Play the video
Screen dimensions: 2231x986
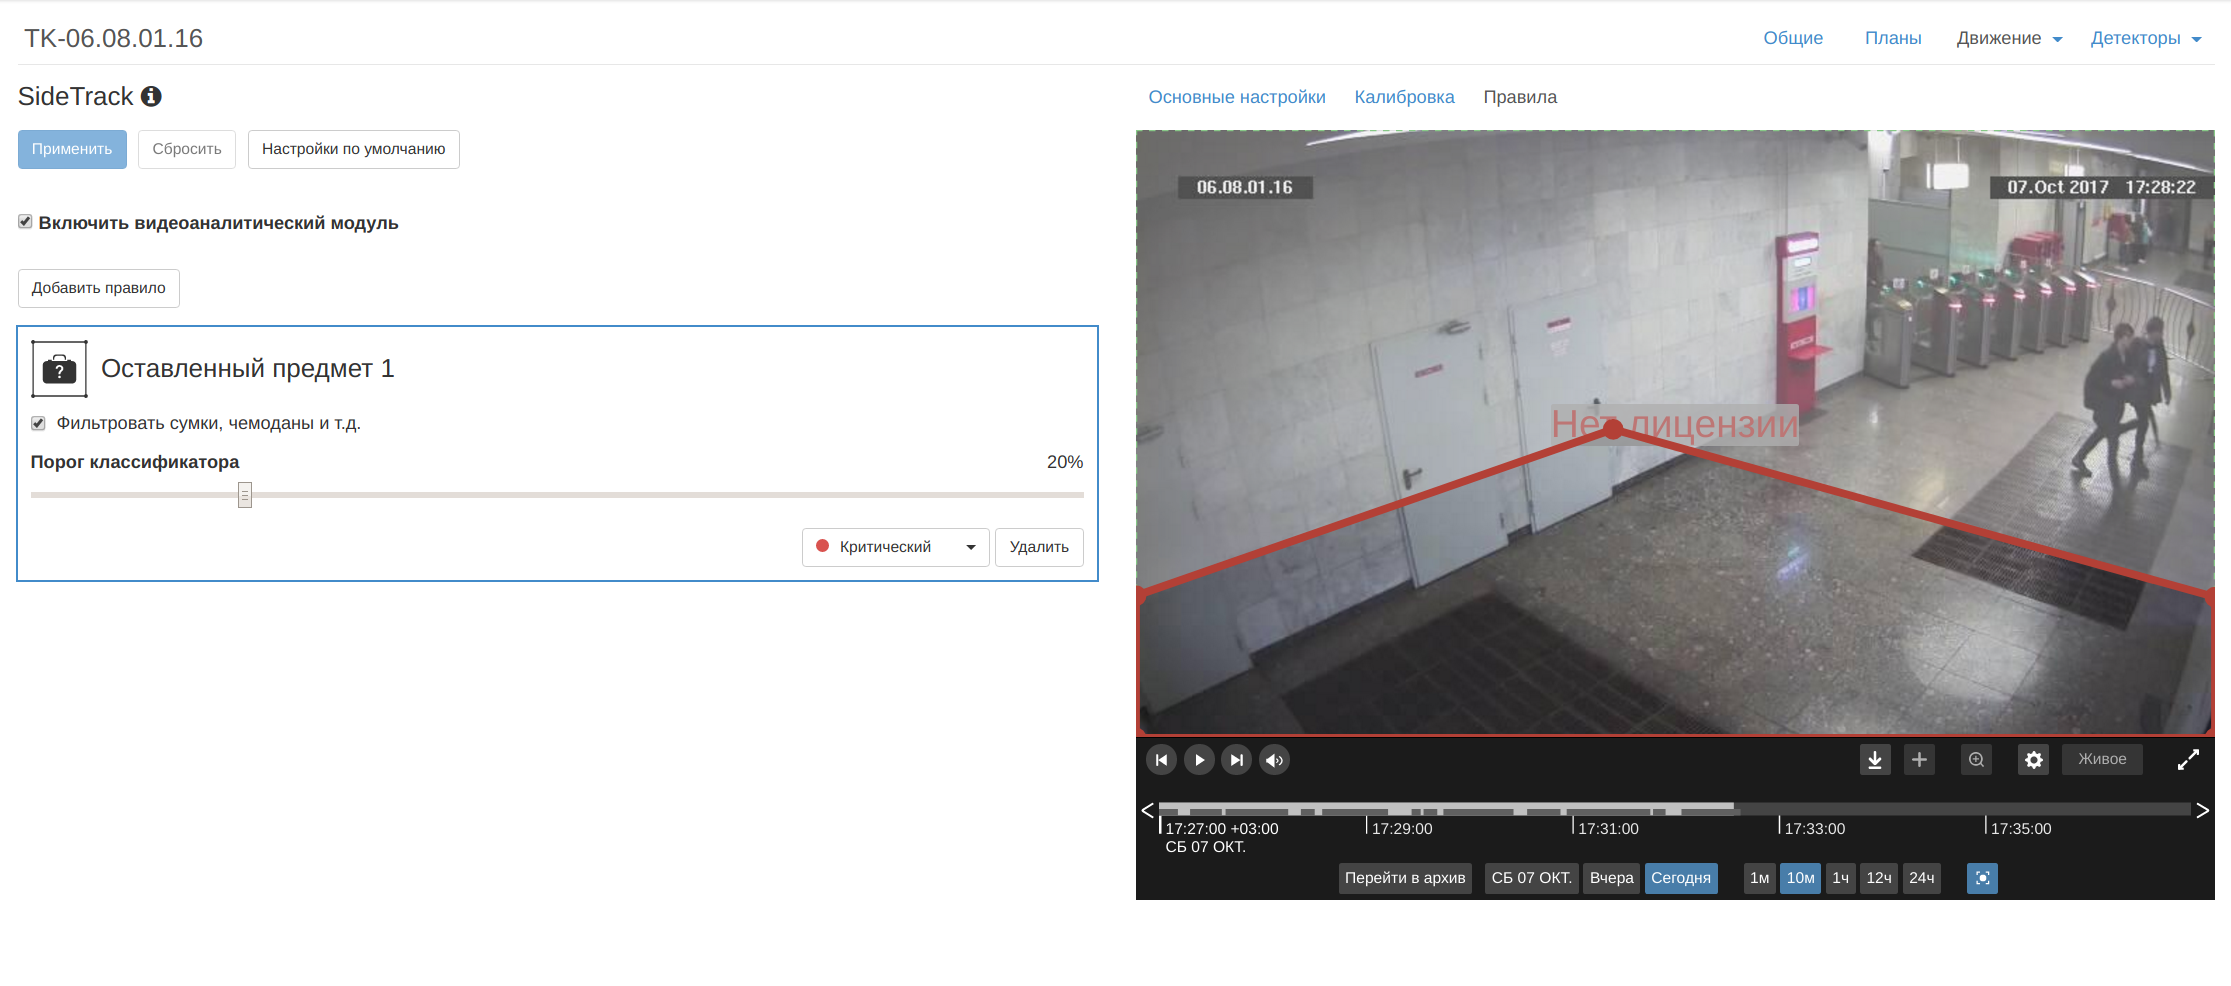[x=1199, y=760]
